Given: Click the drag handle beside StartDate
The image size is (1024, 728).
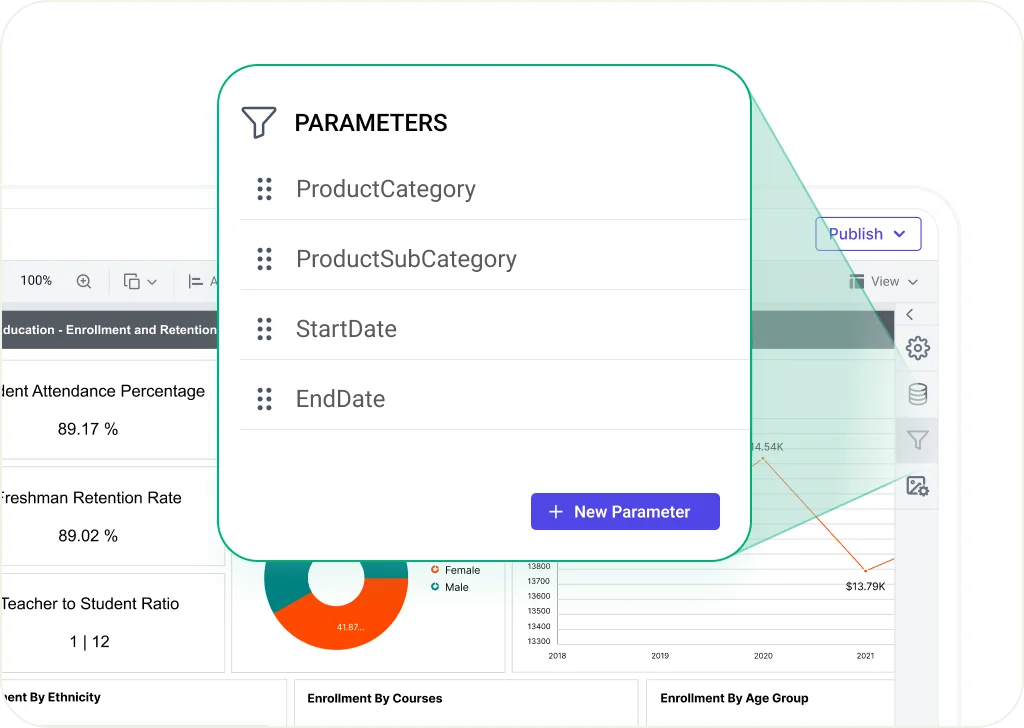Looking at the screenshot, I should tap(264, 329).
